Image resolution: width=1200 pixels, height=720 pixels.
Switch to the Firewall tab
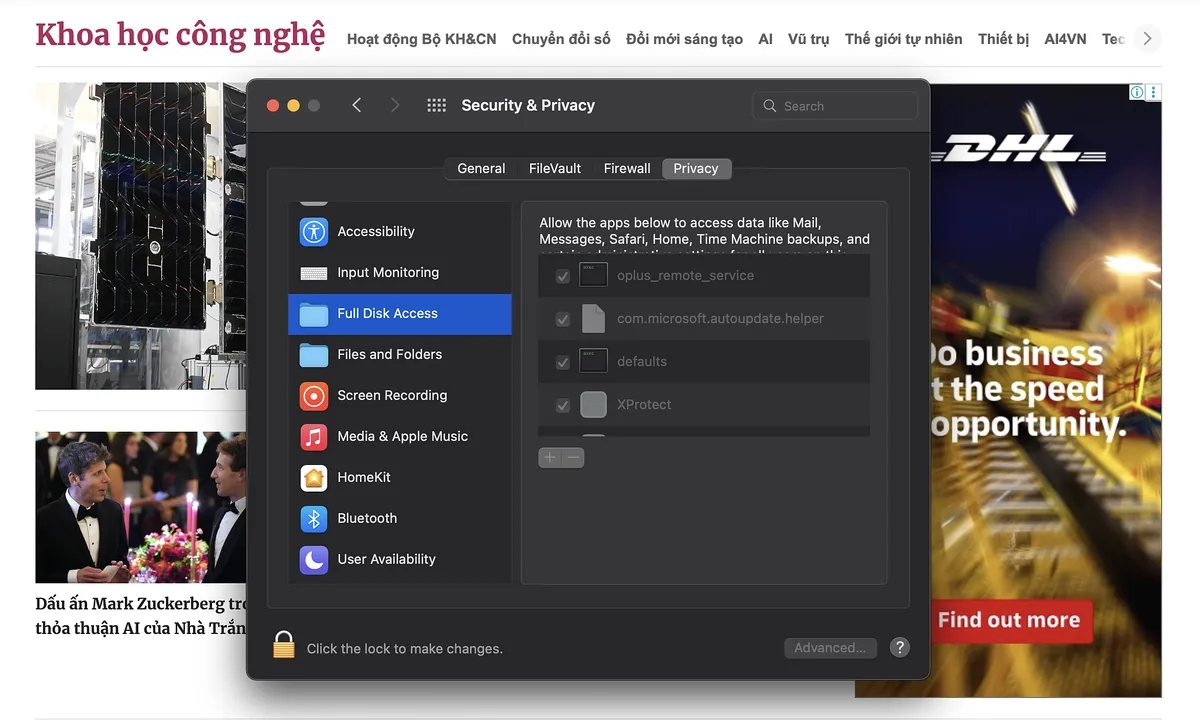(x=627, y=169)
